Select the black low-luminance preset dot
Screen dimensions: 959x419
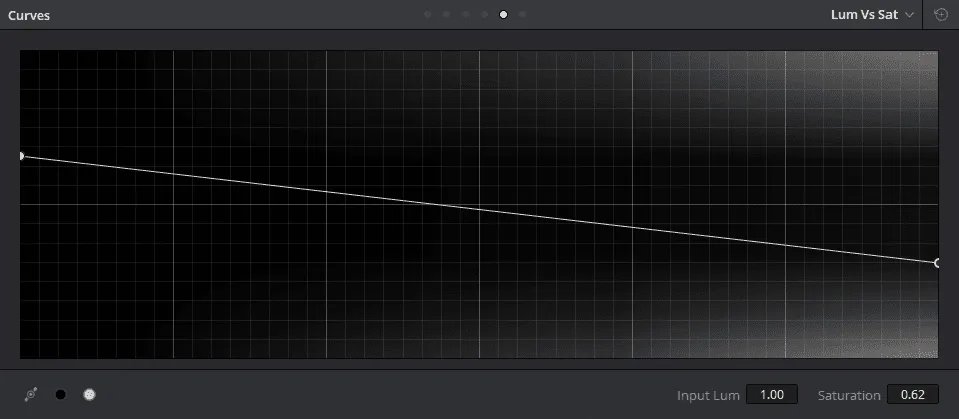[x=61, y=395]
